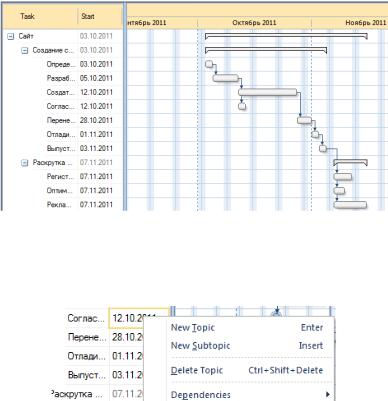The height and width of the screenshot is (401, 388).
Task: Collapse the Создание с... task group
Action: tap(25, 51)
